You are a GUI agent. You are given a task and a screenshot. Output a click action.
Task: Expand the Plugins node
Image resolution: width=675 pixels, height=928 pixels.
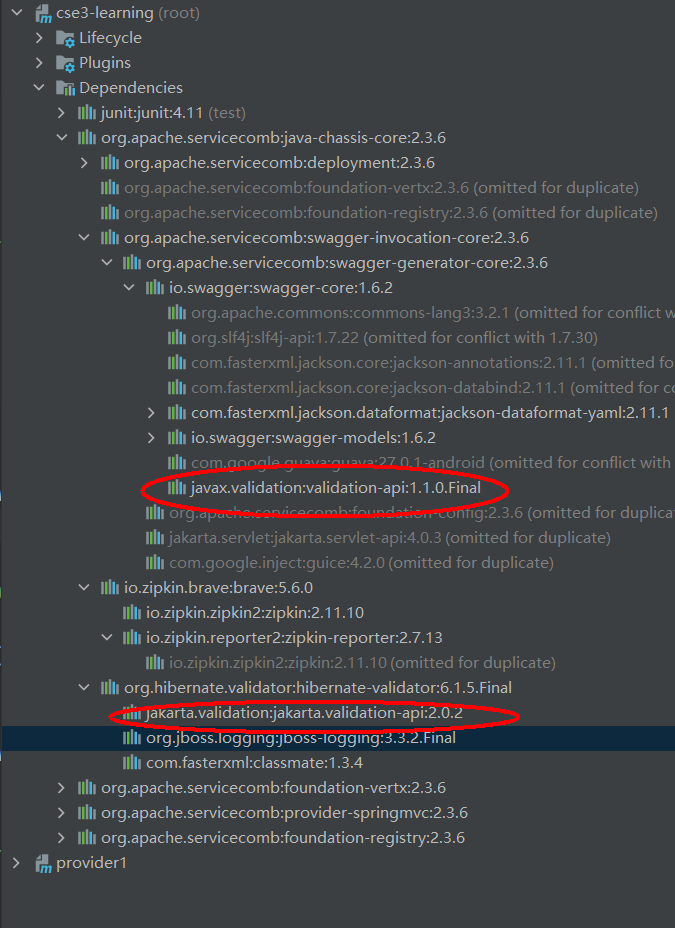(x=39, y=63)
